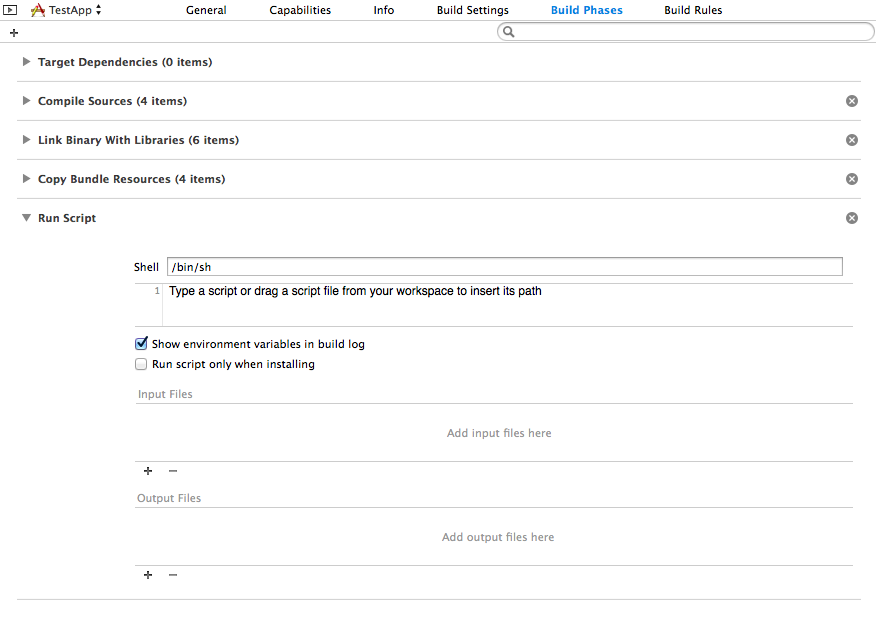Image resolution: width=876 pixels, height=636 pixels.
Task: Enable Run script only when installing
Action: (142, 364)
